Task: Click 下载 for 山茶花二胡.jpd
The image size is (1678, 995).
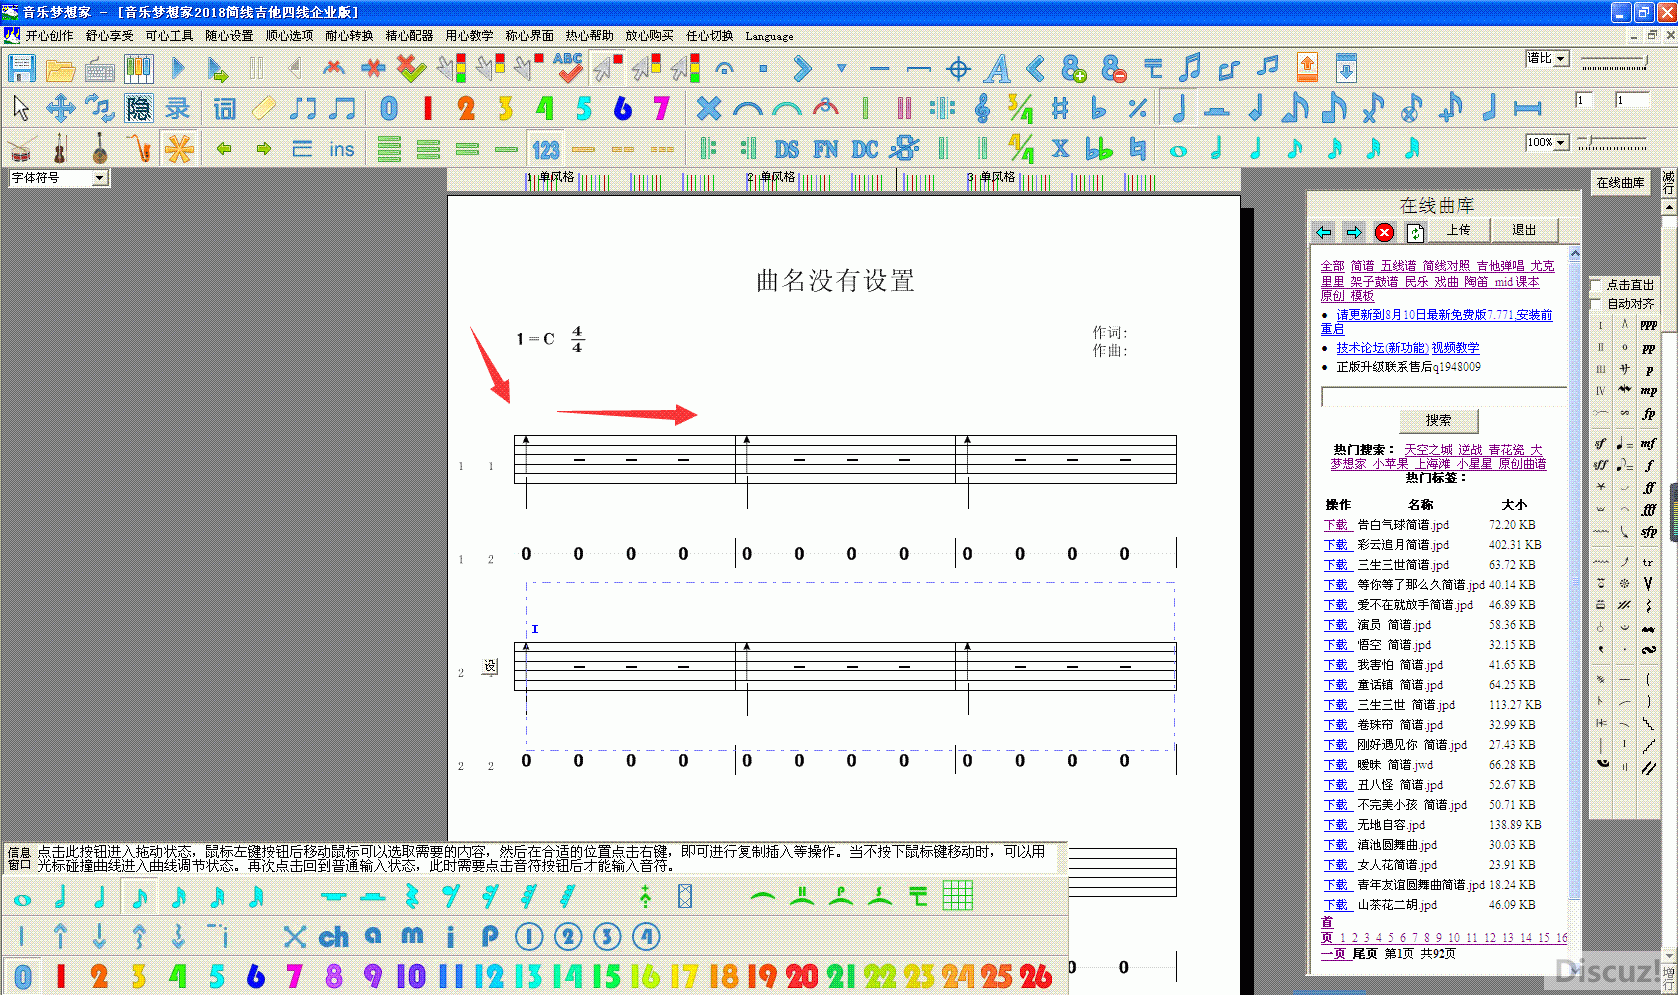Action: 1336,905
